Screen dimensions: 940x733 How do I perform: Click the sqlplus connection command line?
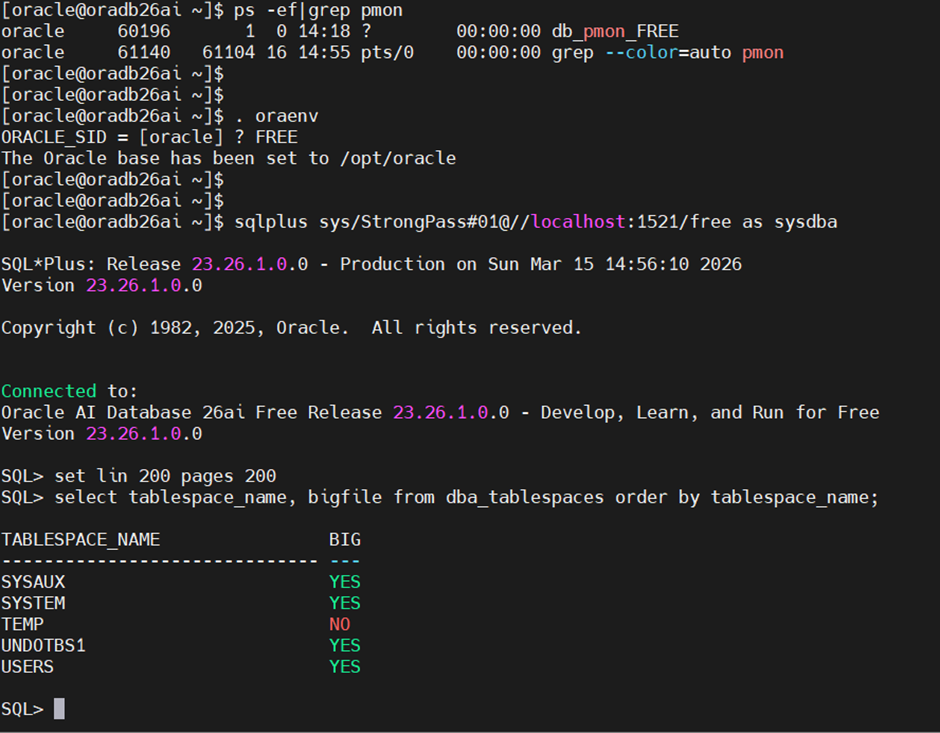[535, 222]
